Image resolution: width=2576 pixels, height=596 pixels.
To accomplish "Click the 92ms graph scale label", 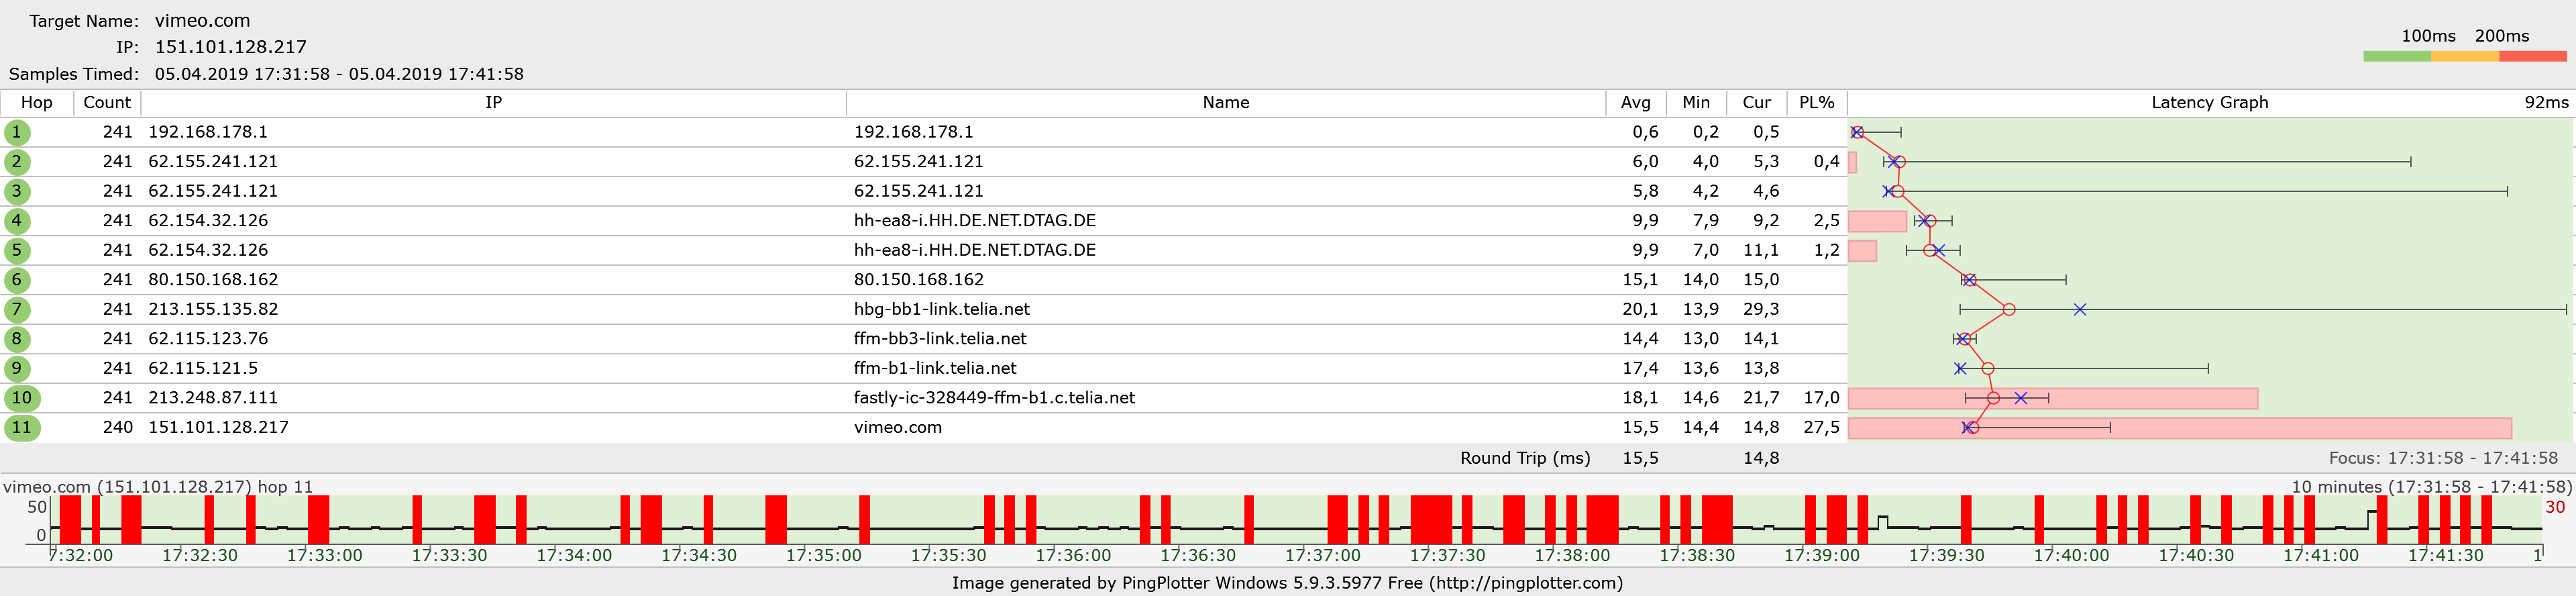I will 2546,102.
